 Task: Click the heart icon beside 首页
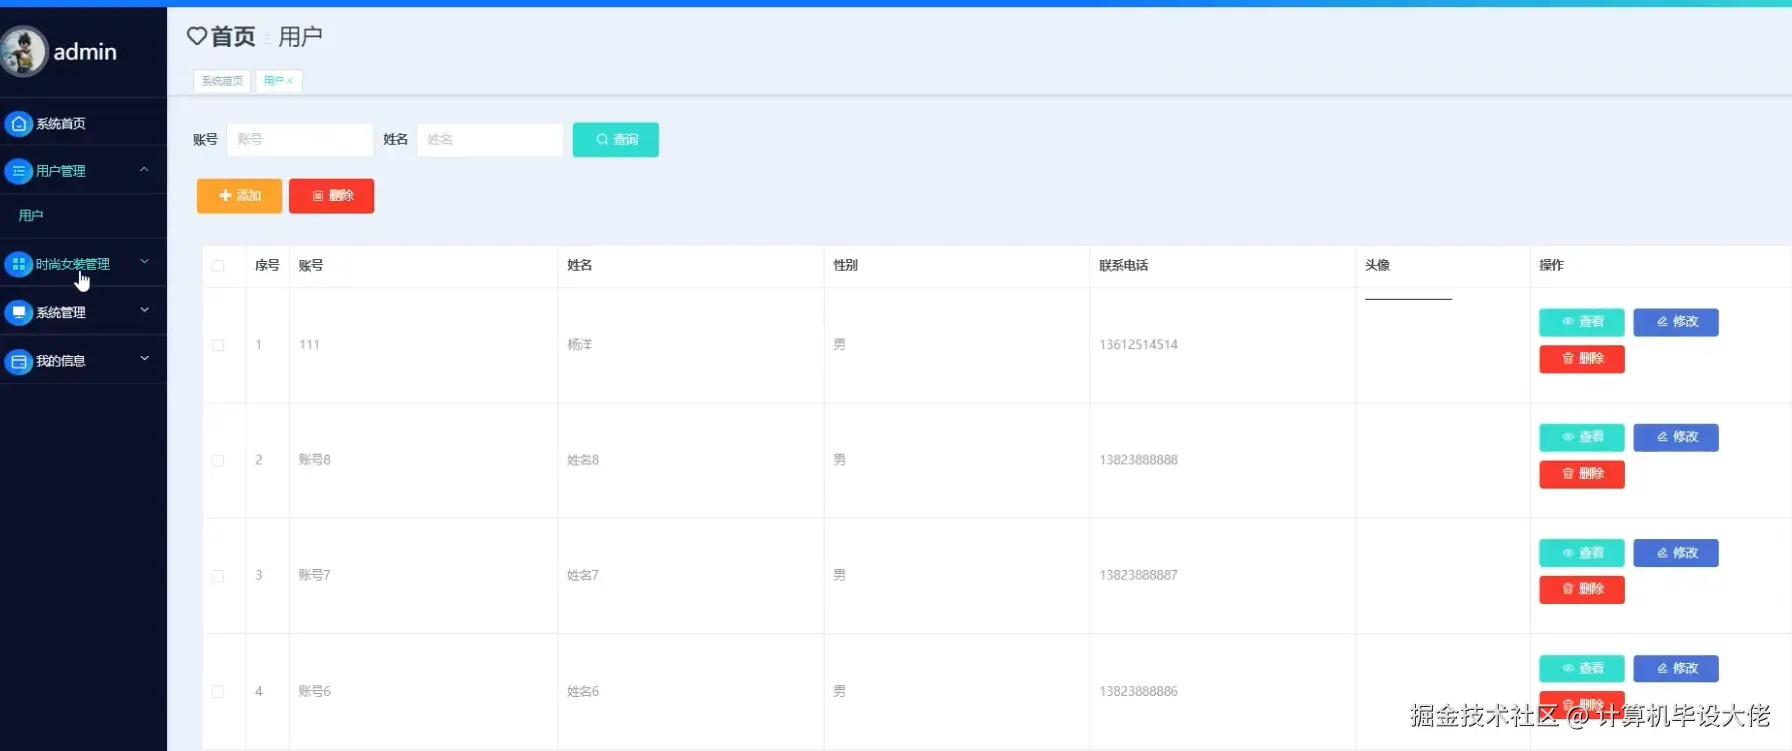pos(197,37)
